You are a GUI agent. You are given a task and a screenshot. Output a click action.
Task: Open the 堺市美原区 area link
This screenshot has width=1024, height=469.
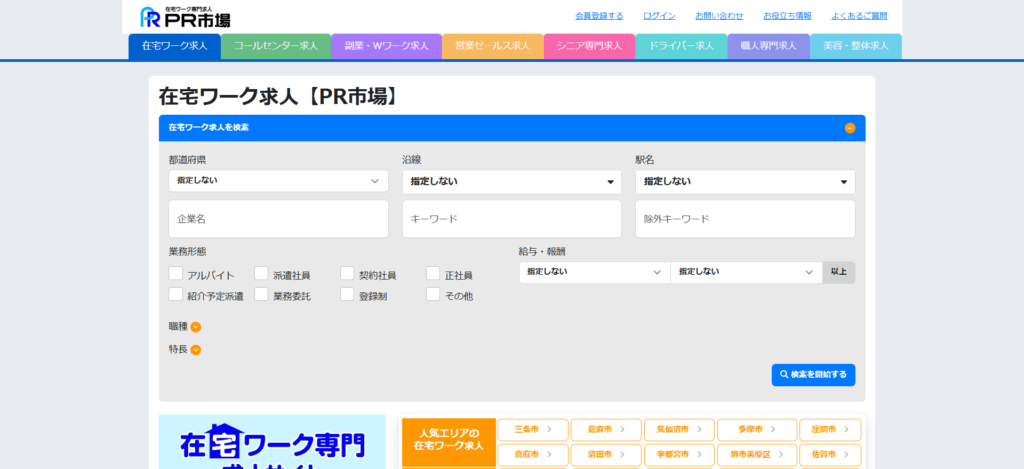pyautogui.click(x=757, y=455)
